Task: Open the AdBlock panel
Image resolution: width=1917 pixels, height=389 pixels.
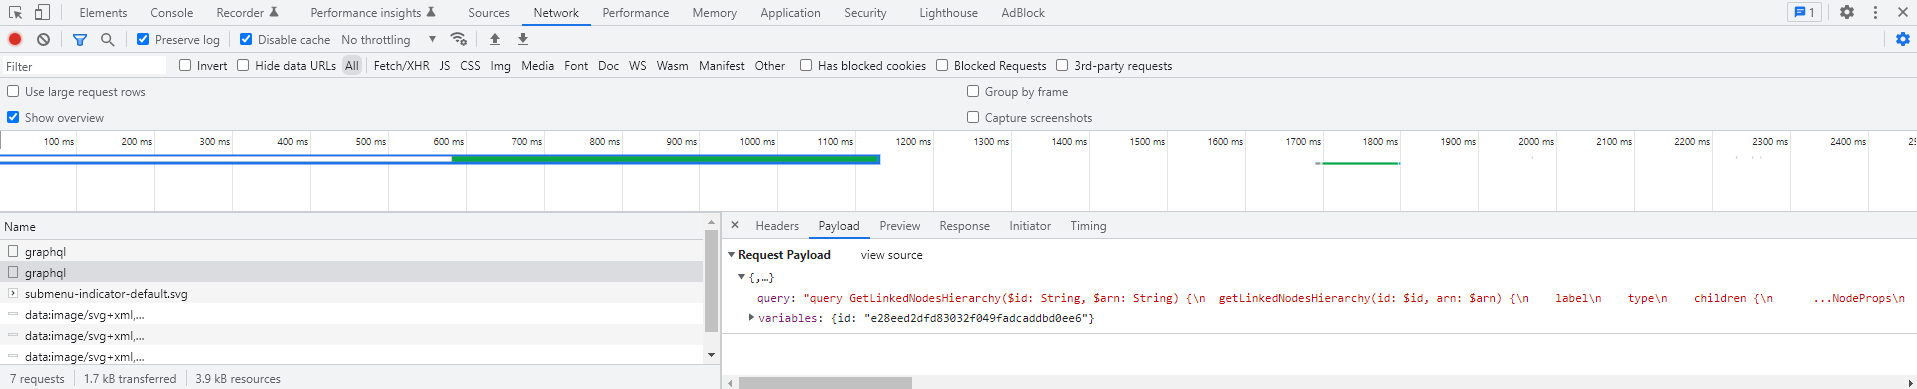Action: [x=1023, y=13]
